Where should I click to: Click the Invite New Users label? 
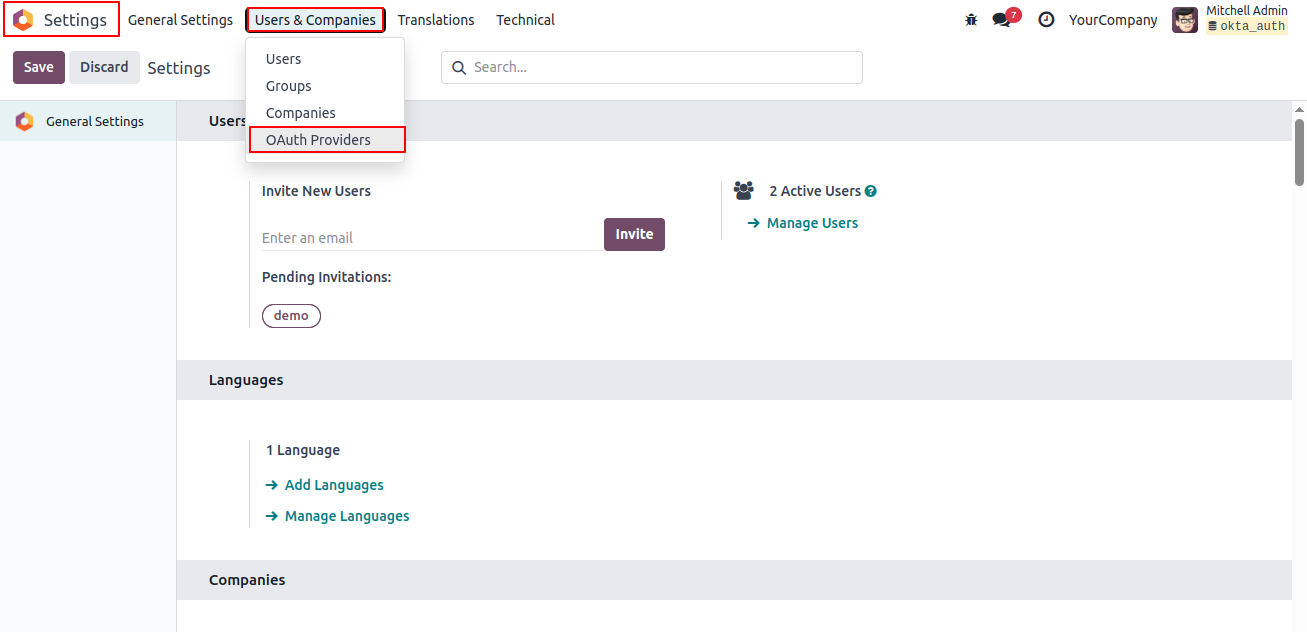coord(316,191)
